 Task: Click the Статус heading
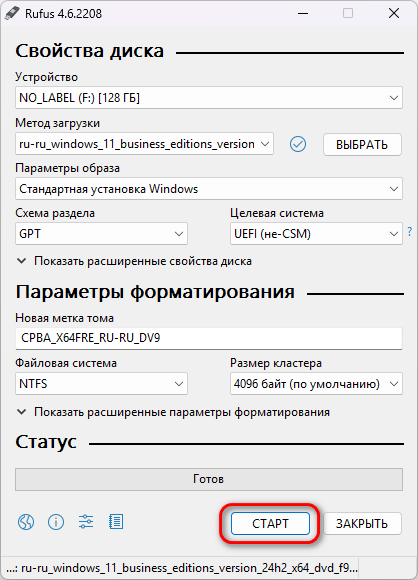46,442
